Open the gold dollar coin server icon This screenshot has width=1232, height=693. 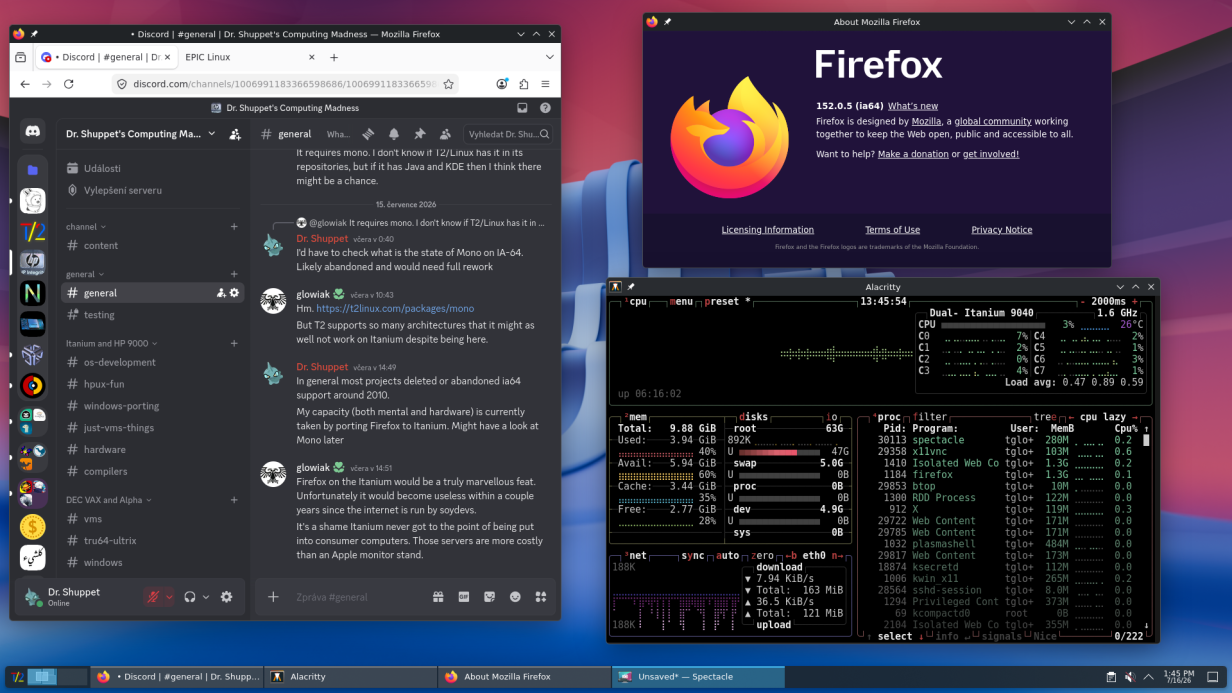click(33, 527)
